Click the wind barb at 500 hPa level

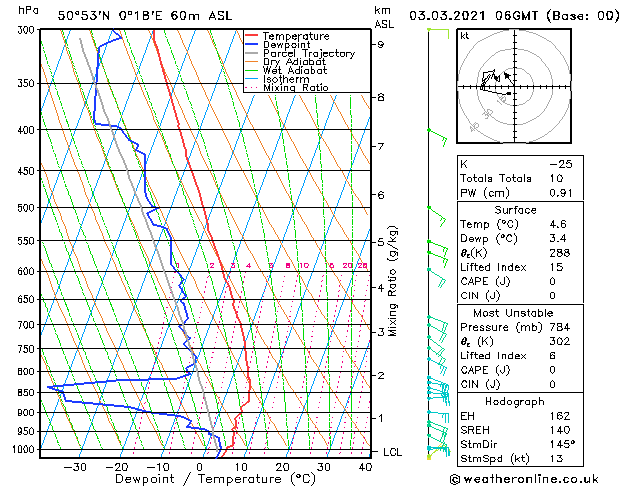click(x=437, y=217)
